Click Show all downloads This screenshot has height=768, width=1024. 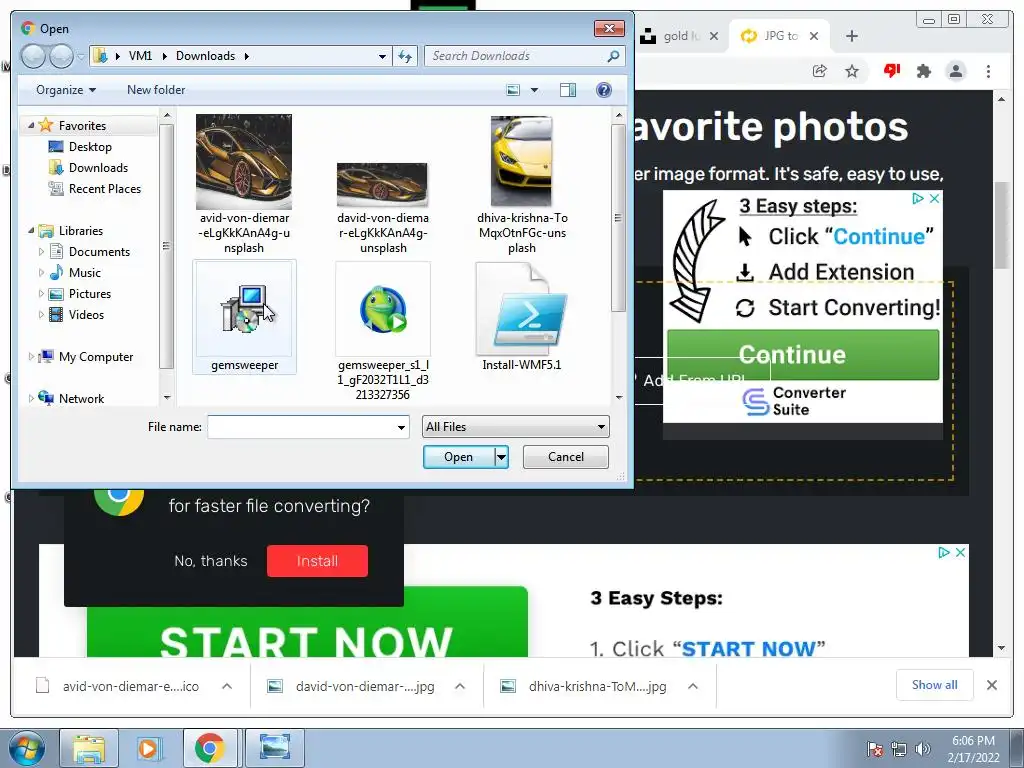(935, 685)
